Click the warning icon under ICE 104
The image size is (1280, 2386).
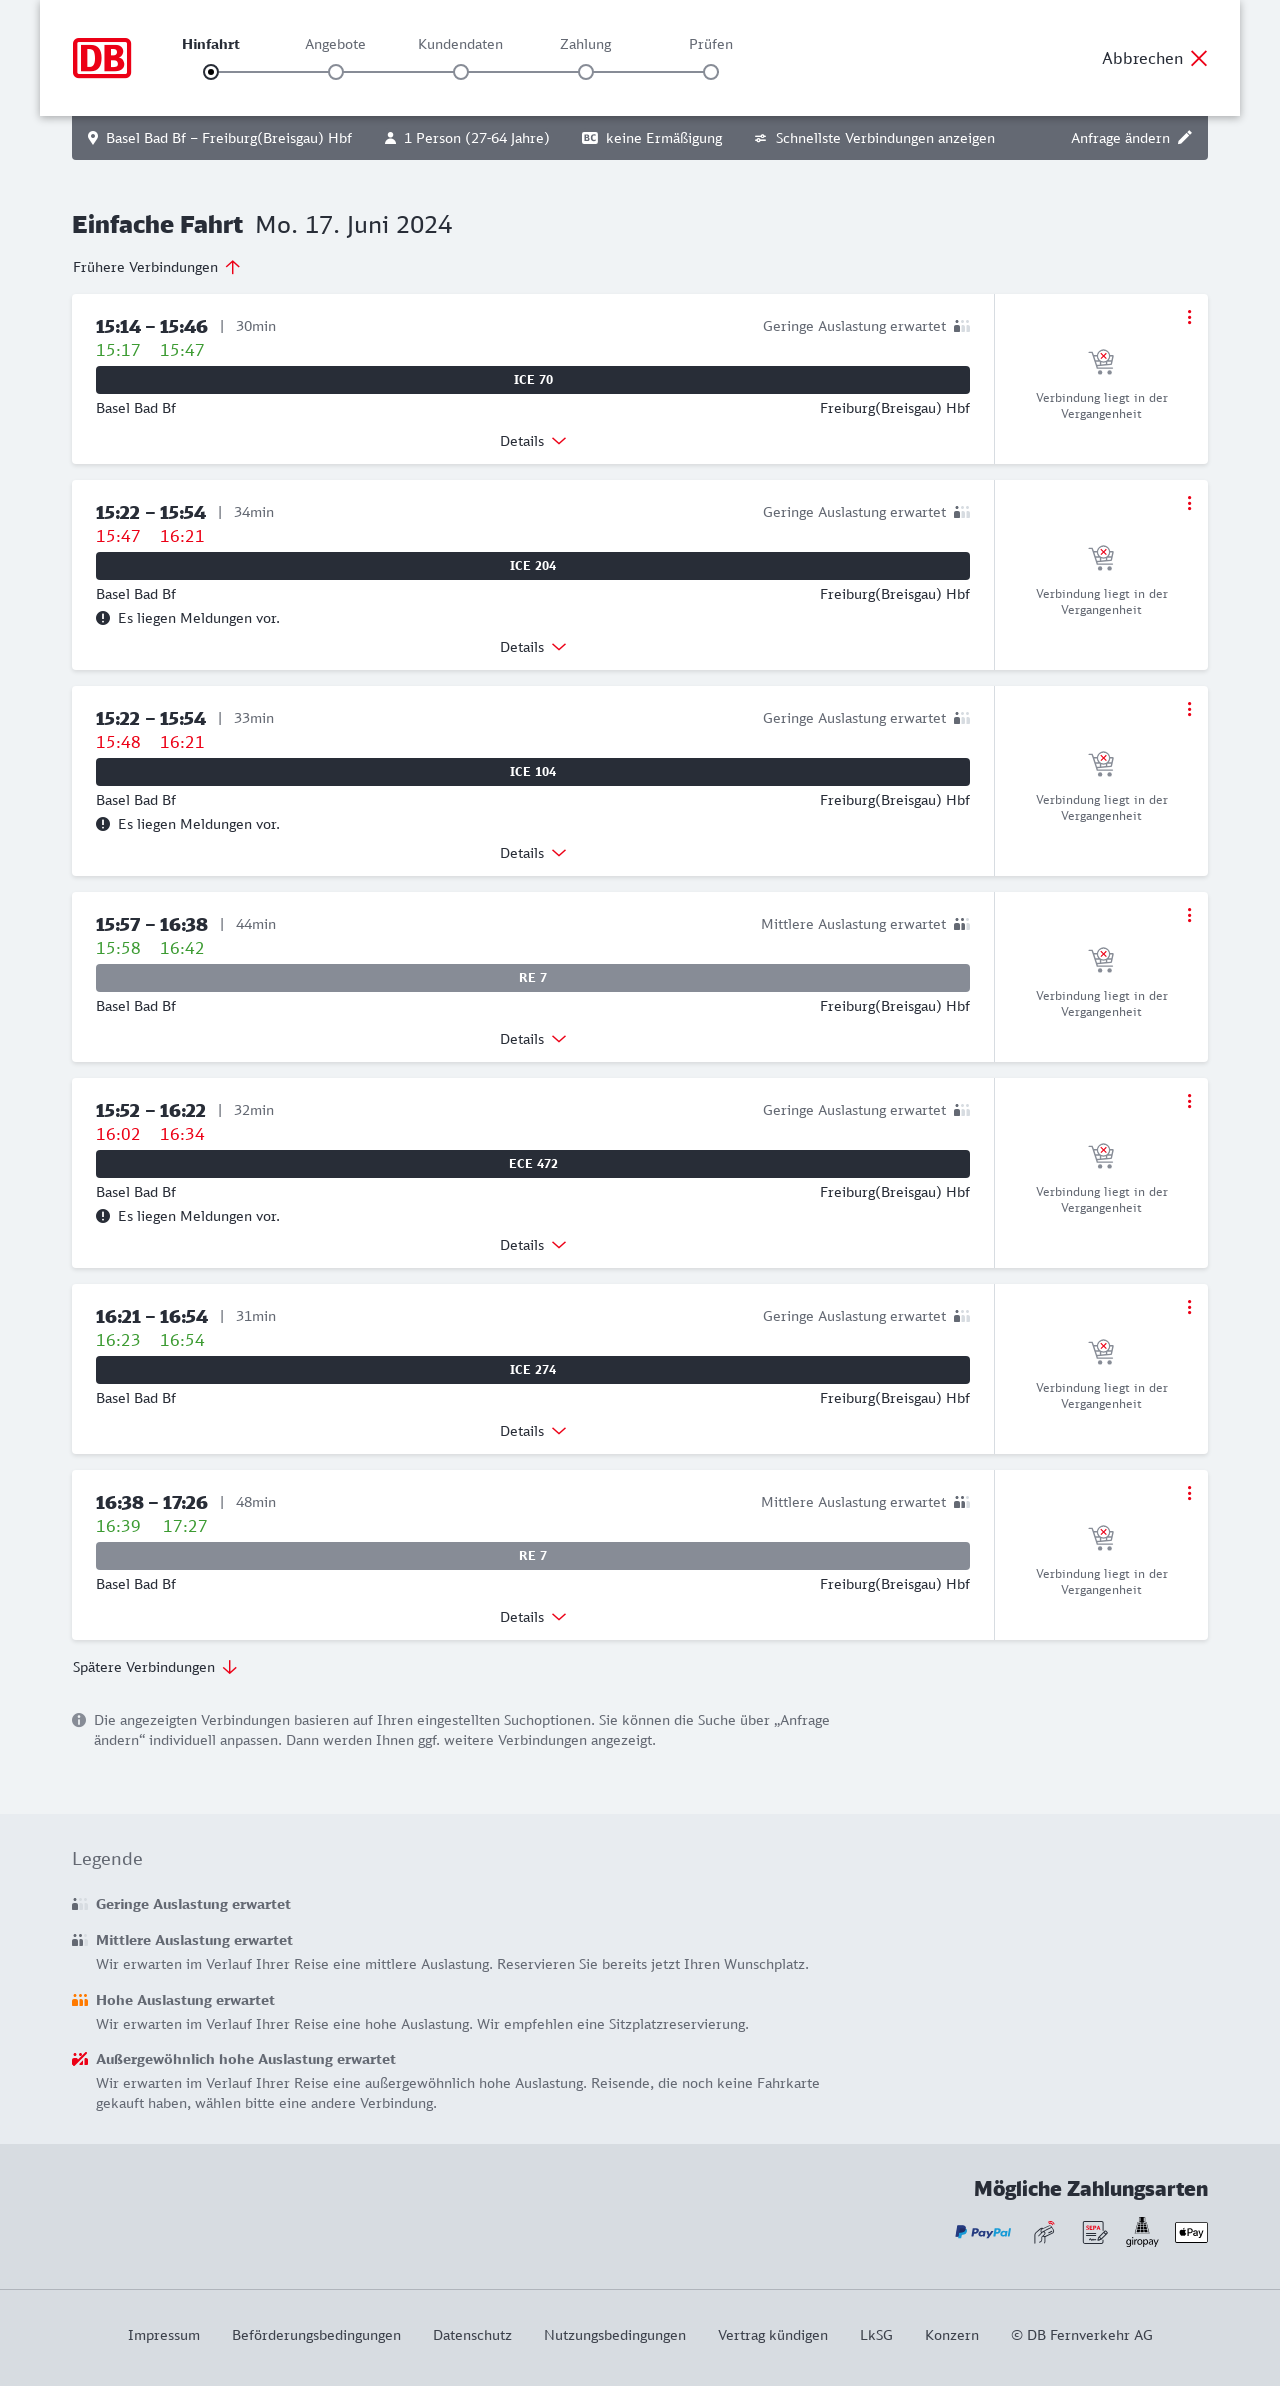coord(103,824)
